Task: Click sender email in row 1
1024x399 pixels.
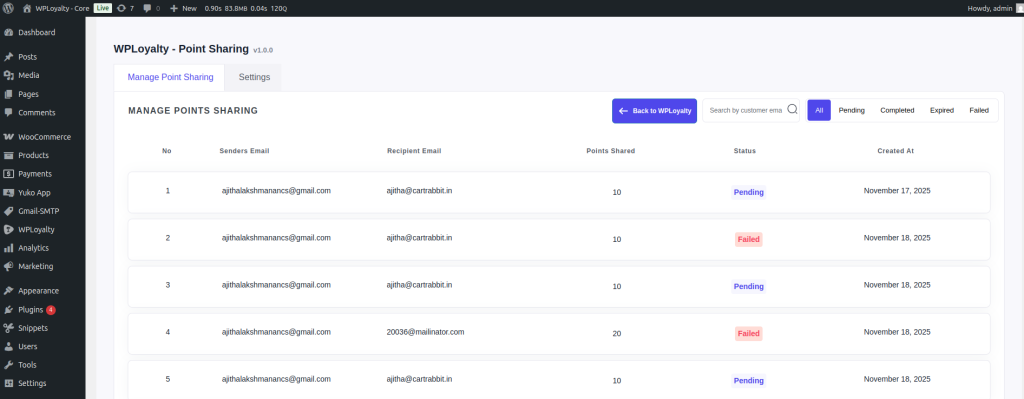Action: tap(276, 191)
